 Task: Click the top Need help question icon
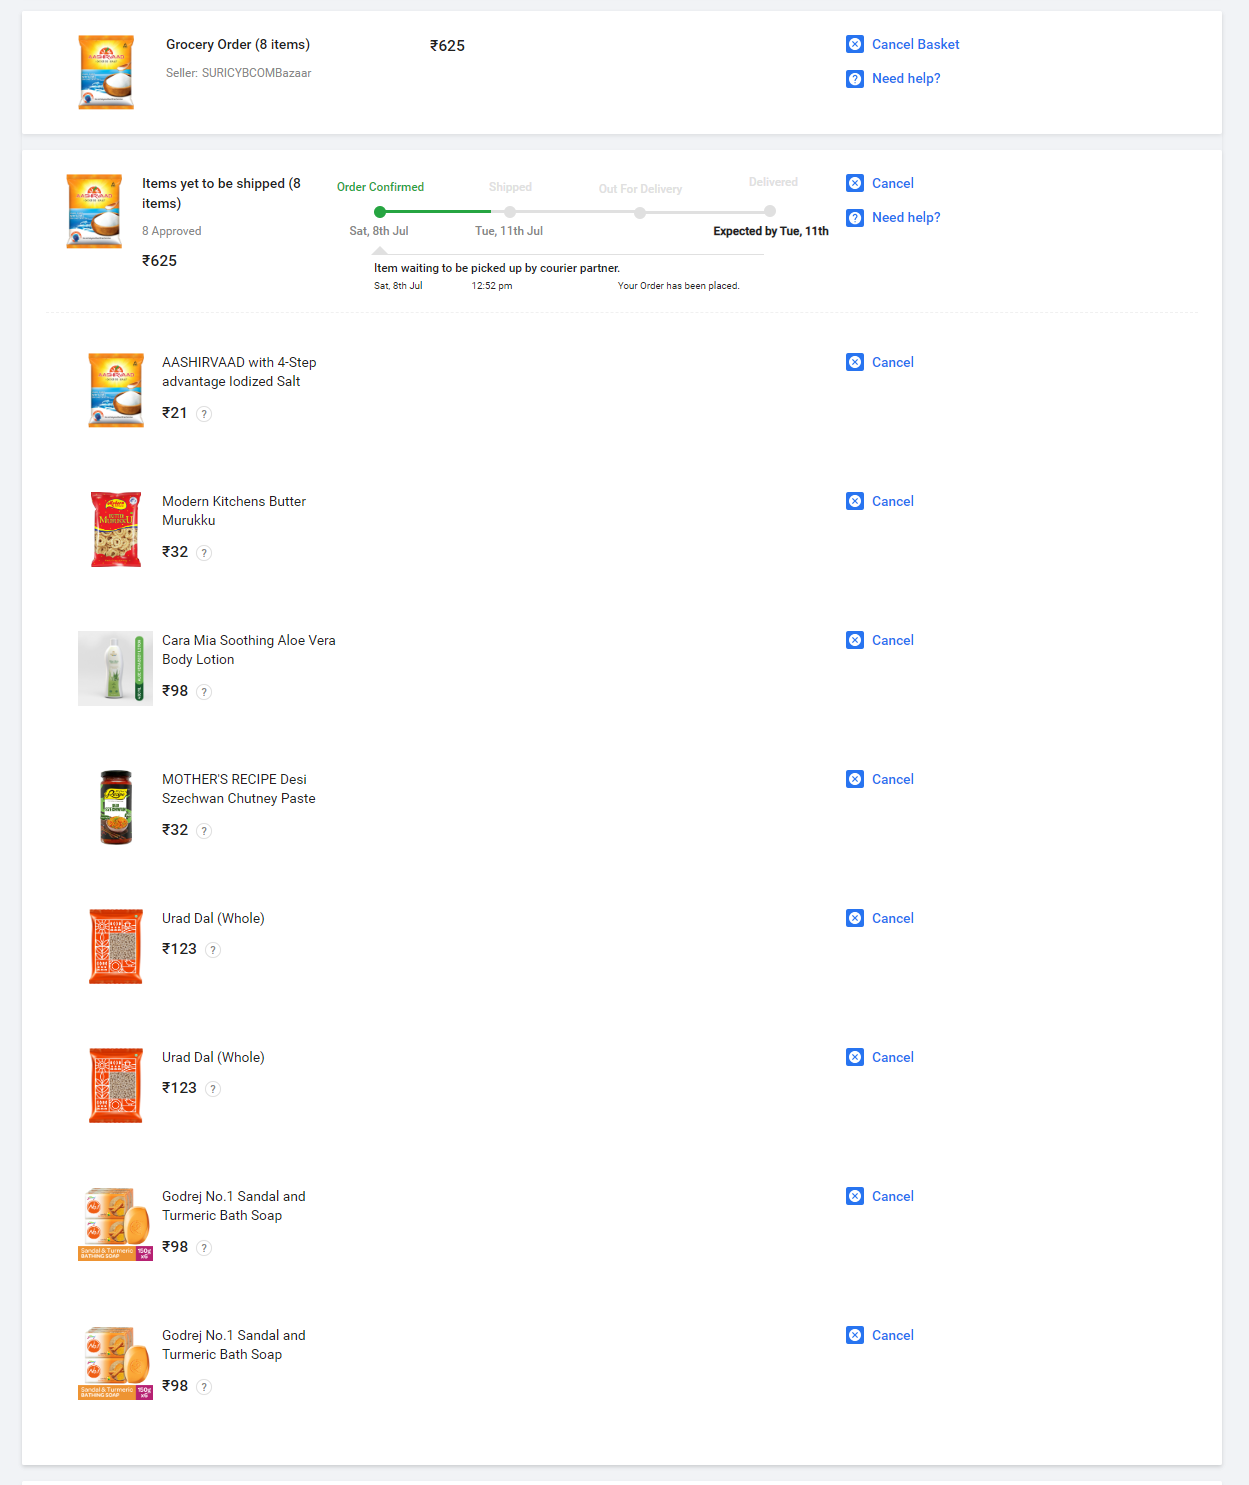pos(855,79)
